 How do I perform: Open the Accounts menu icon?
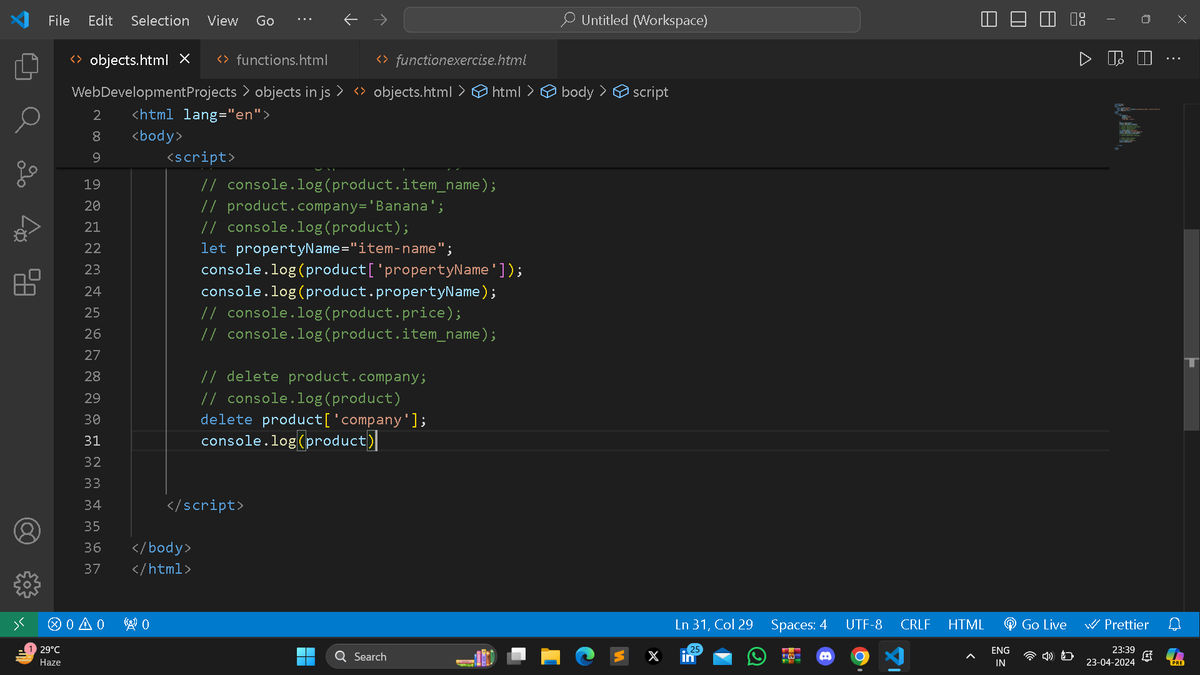[x=27, y=530]
